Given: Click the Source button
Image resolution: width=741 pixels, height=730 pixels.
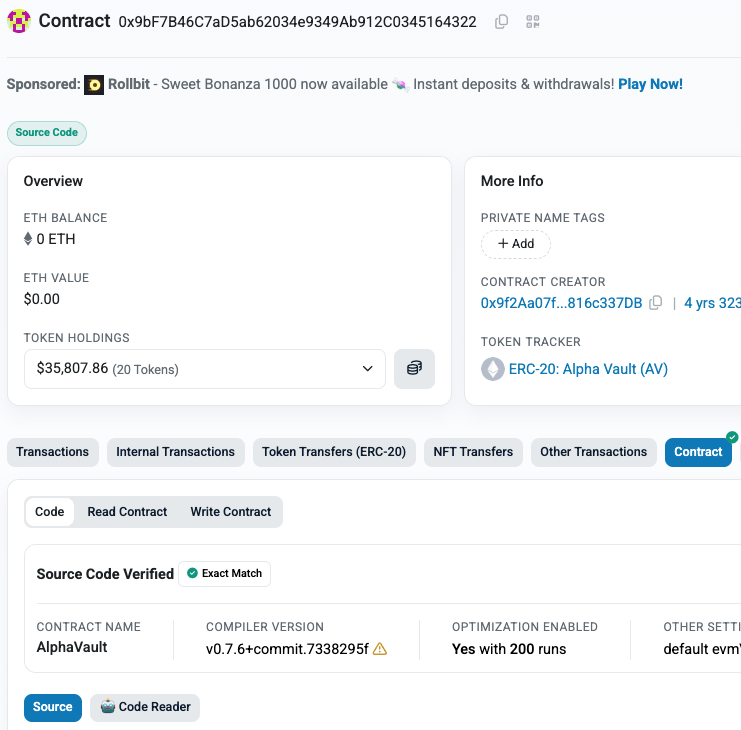Looking at the screenshot, I should (52, 707).
